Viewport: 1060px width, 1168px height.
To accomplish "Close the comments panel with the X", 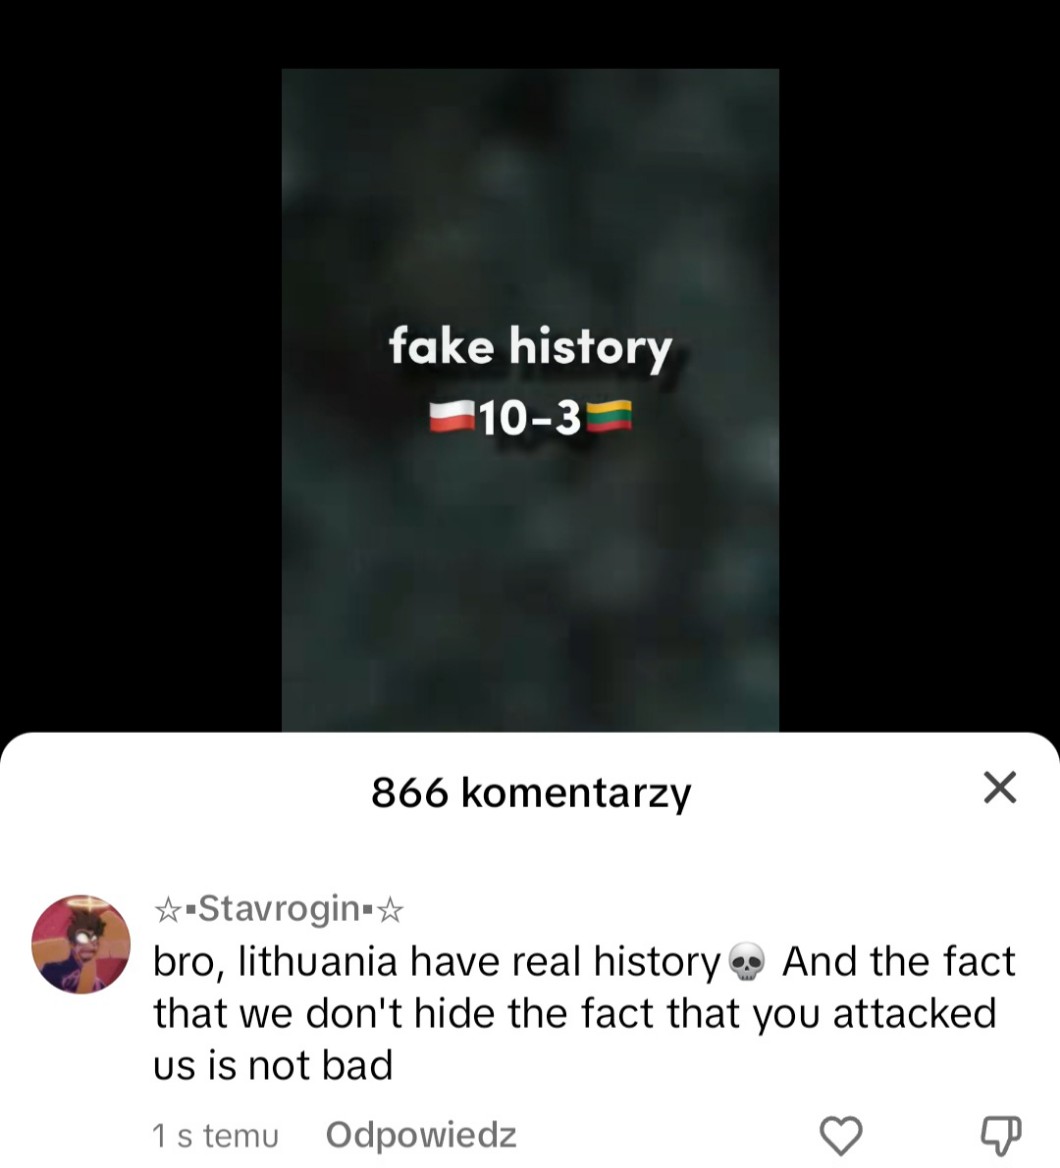I will [999, 788].
